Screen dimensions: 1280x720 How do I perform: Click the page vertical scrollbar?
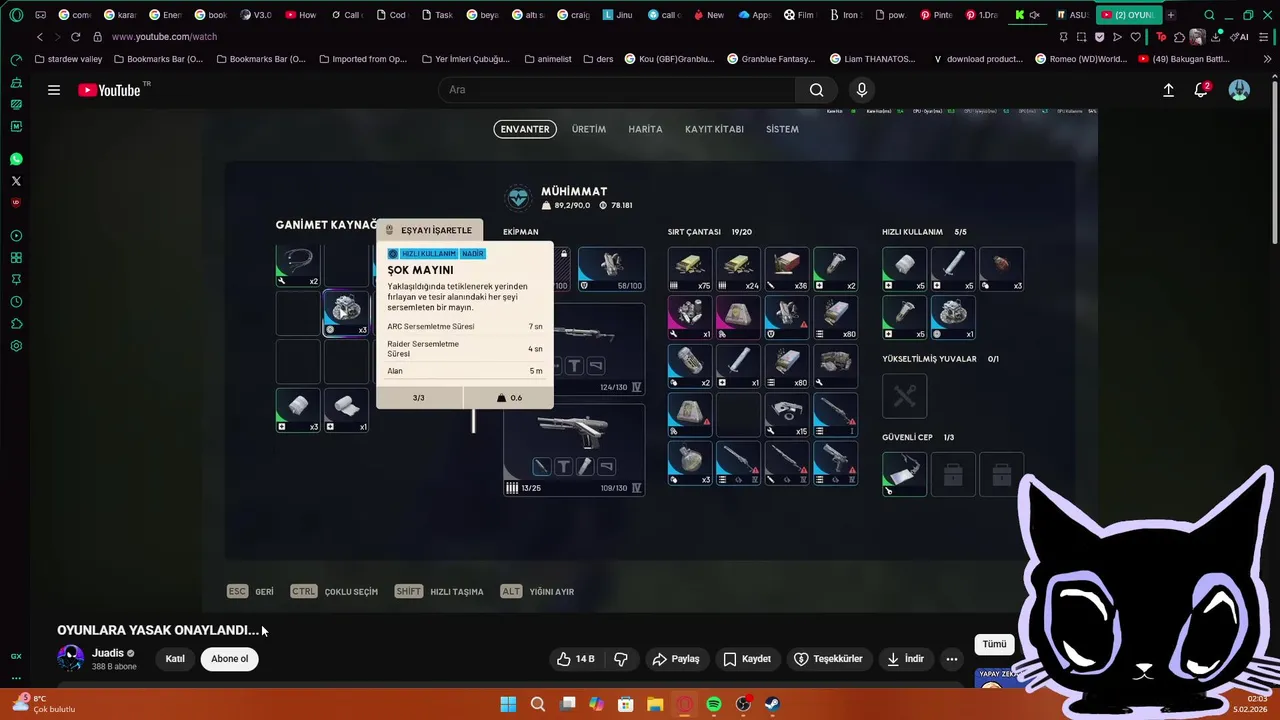[1275, 160]
